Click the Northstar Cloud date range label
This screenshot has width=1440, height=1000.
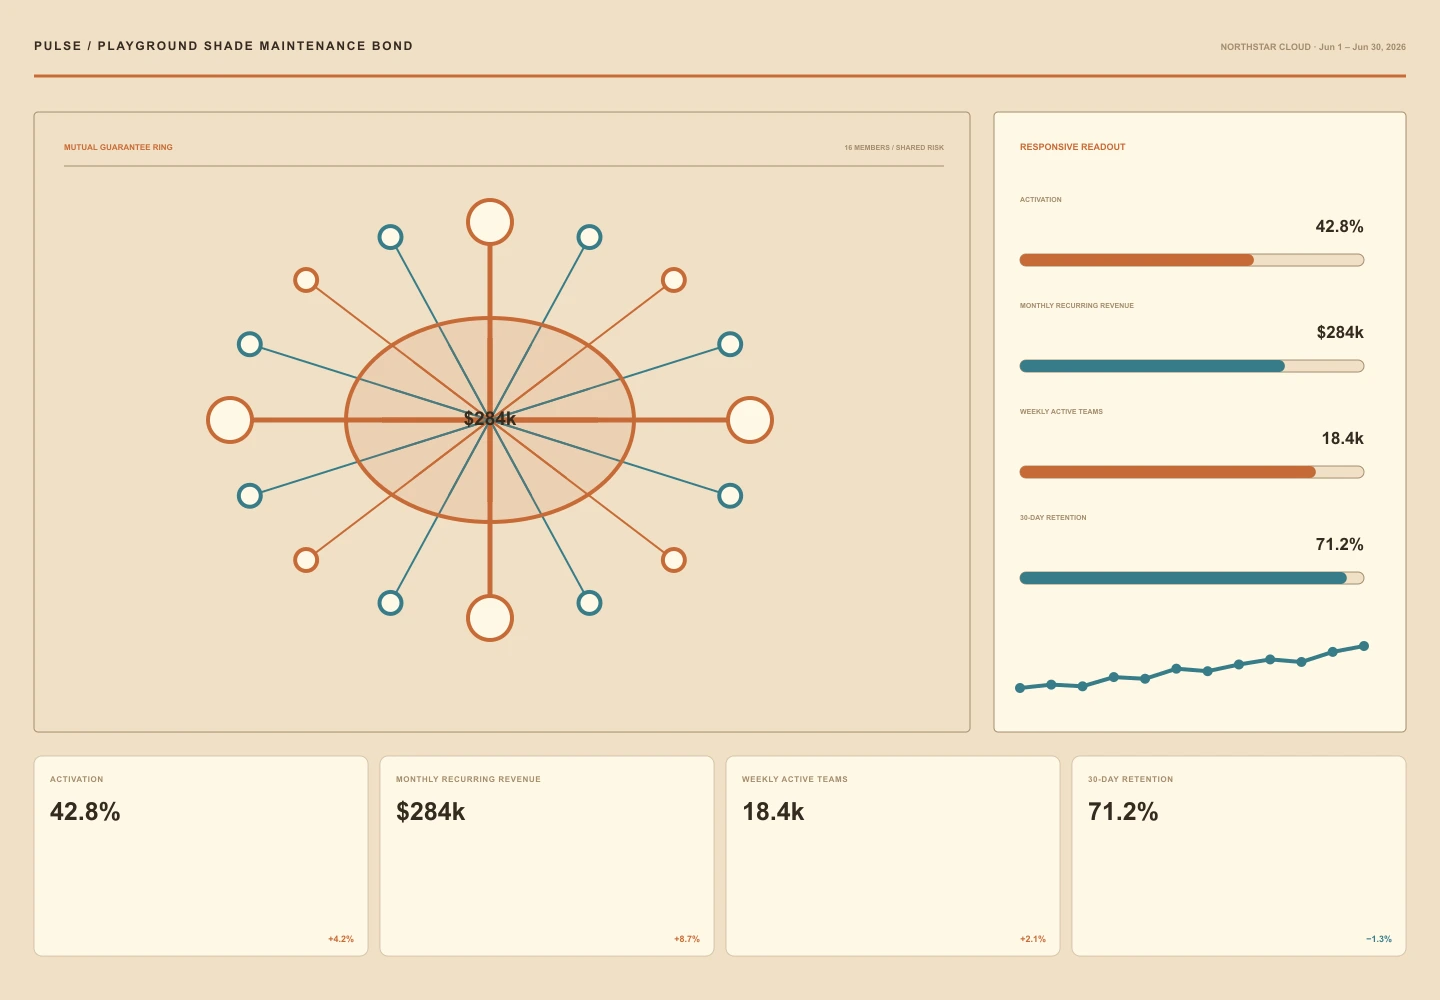click(1313, 47)
